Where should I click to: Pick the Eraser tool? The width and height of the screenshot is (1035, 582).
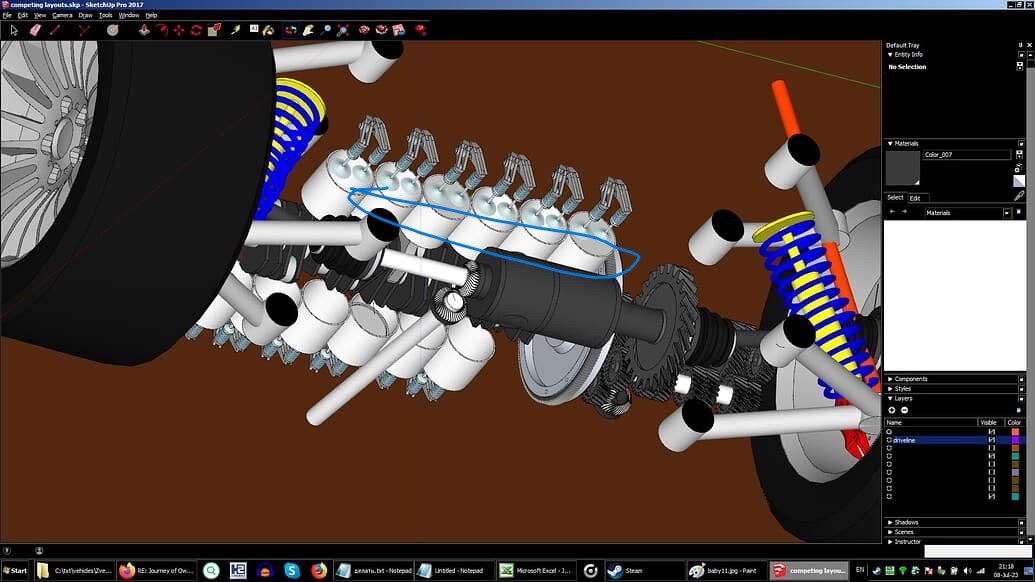point(35,30)
